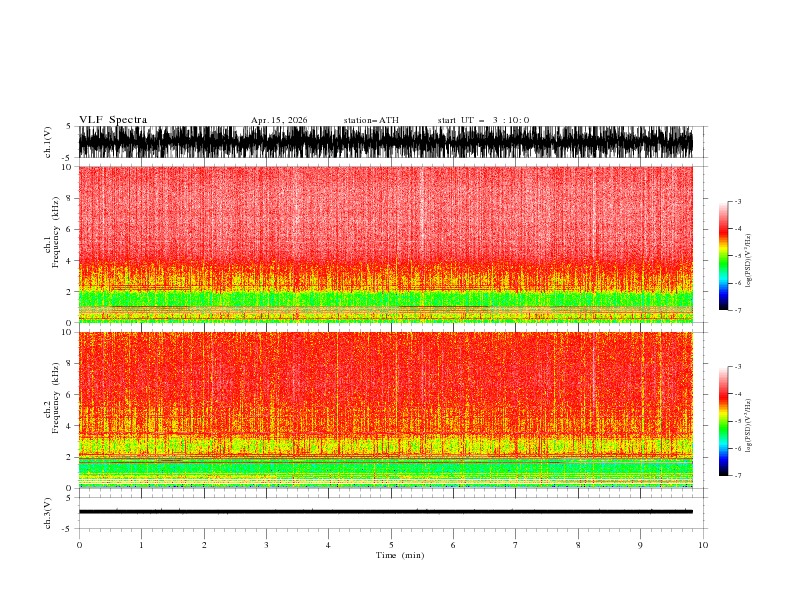792x612 pixels.
Task: Select the date text "Apr. 15, 2026"
Action: tap(279, 120)
